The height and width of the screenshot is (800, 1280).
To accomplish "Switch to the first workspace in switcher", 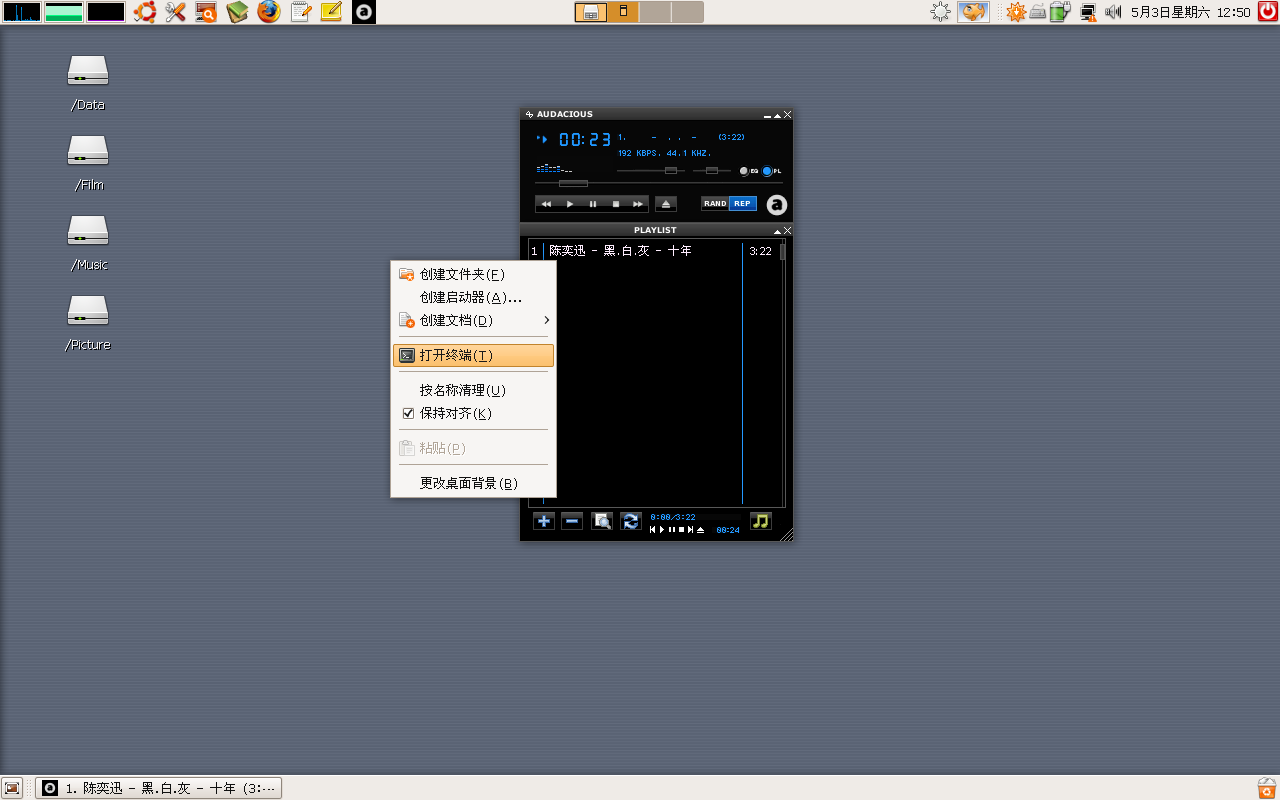I will tap(591, 12).
